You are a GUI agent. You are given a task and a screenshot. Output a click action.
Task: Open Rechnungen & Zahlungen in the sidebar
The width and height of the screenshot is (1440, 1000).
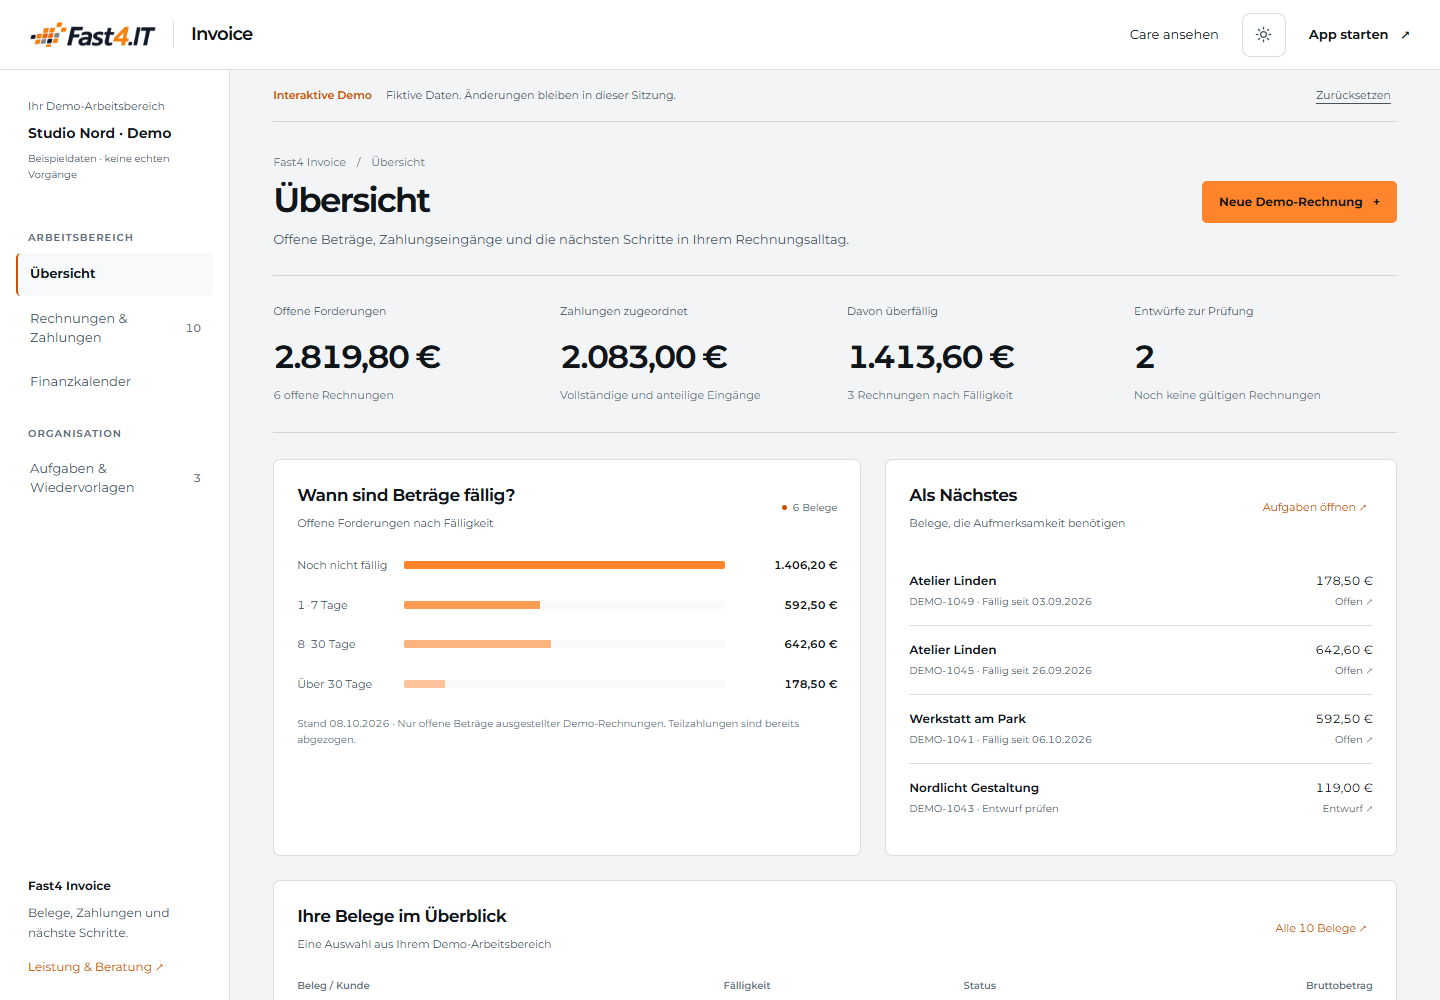coord(115,328)
